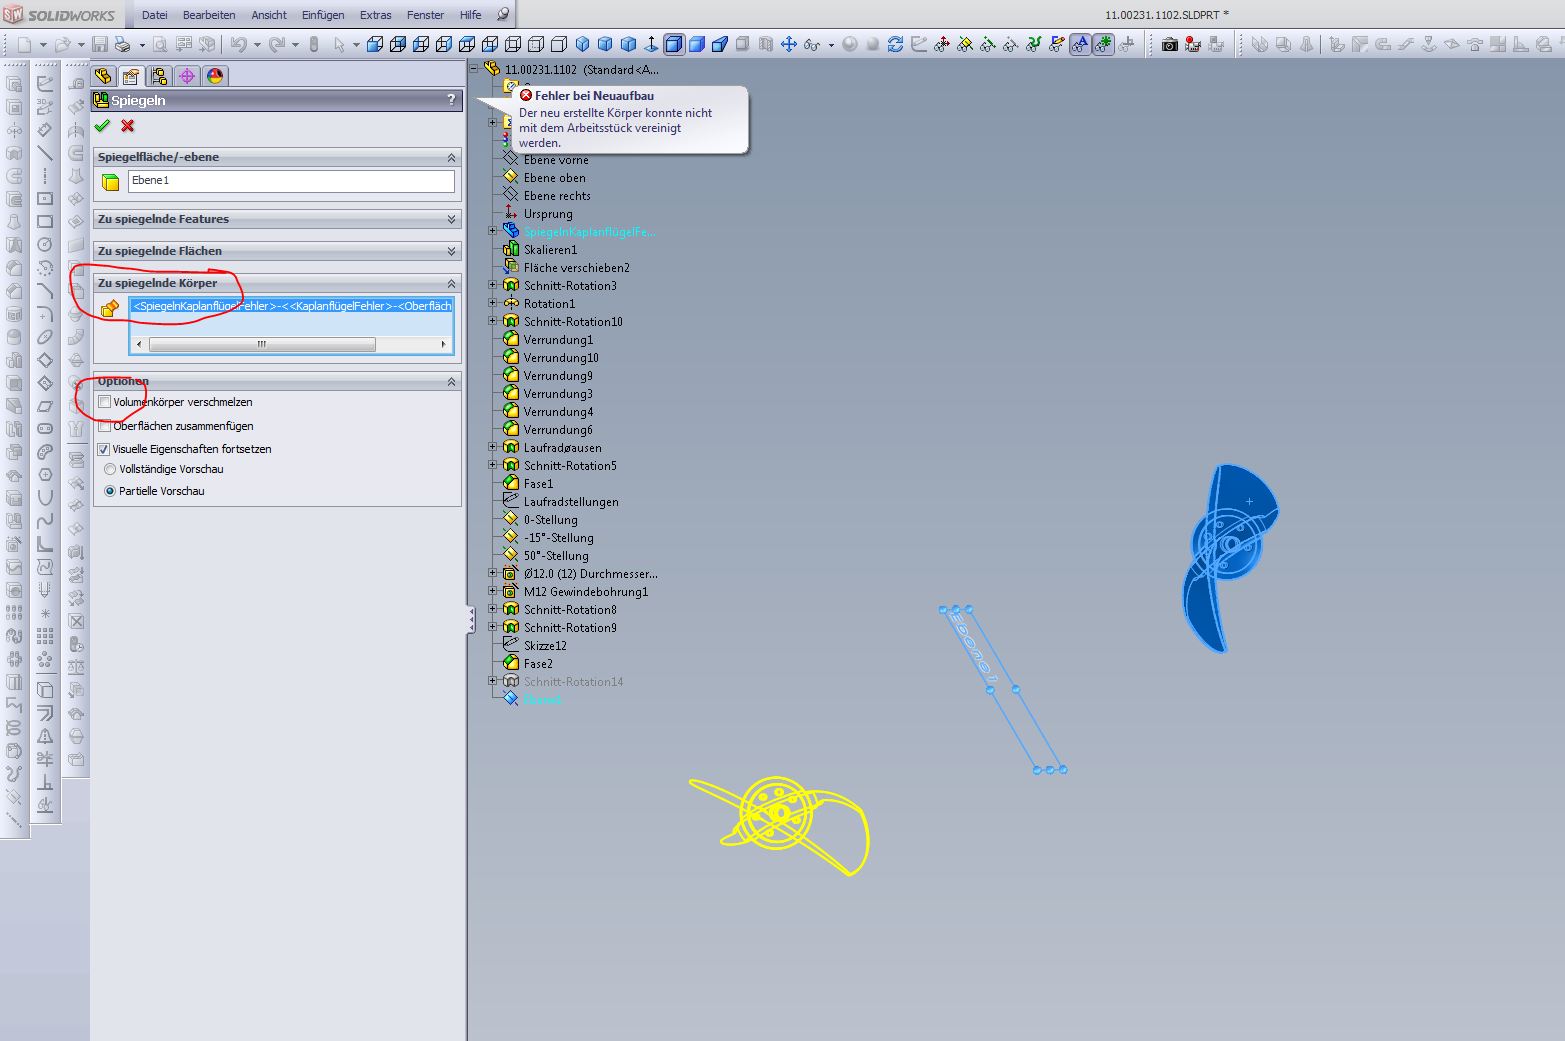This screenshot has height=1041, width=1565.
Task: Click the camera screenshot icon in toolbar
Action: [1169, 44]
